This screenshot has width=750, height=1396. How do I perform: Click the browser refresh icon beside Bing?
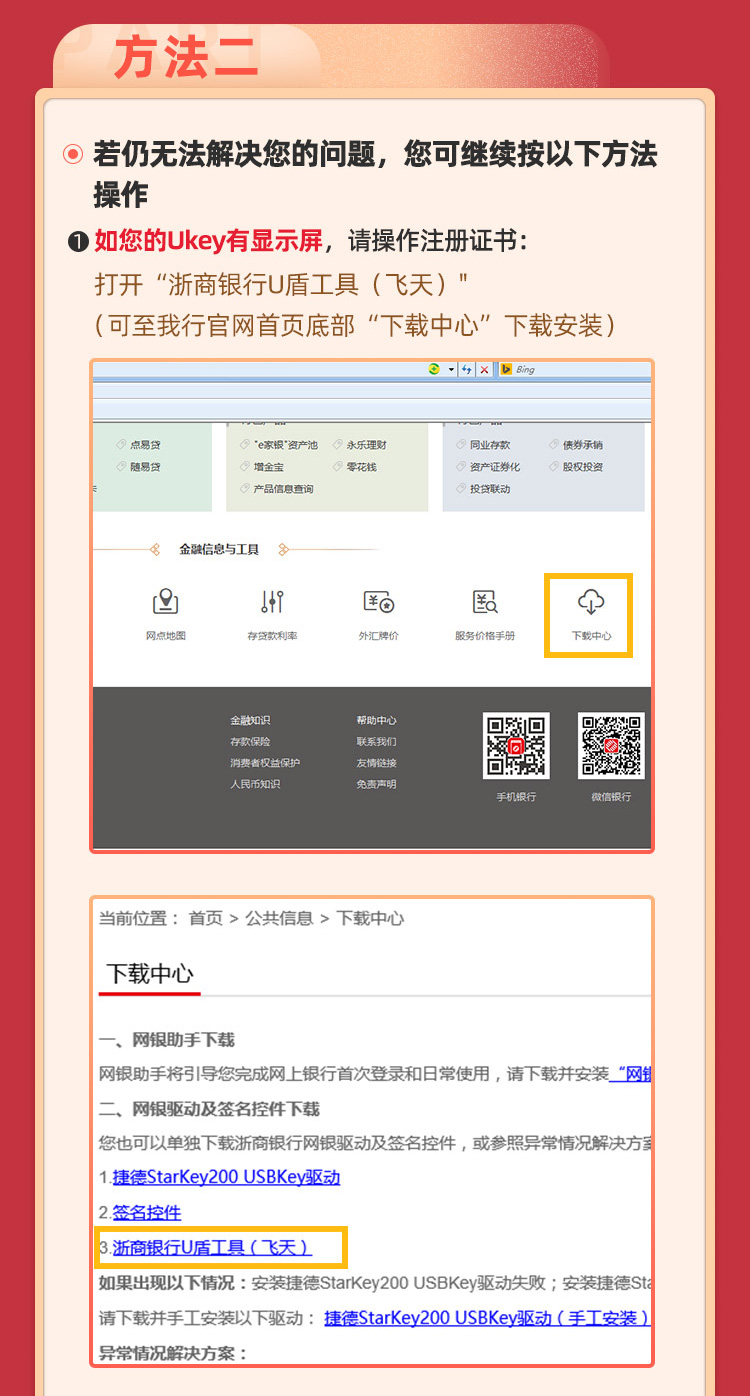(x=467, y=369)
